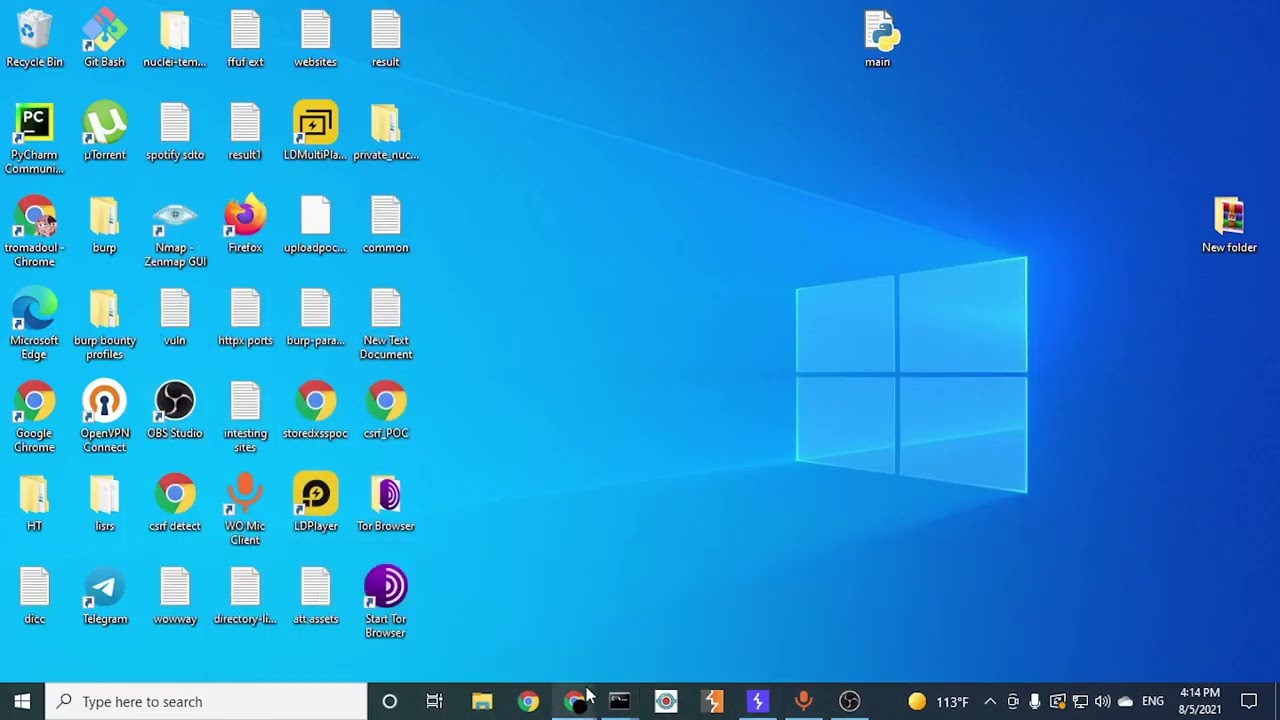1280x720 pixels.
Task: Open the Windows Start menu
Action: 22,701
